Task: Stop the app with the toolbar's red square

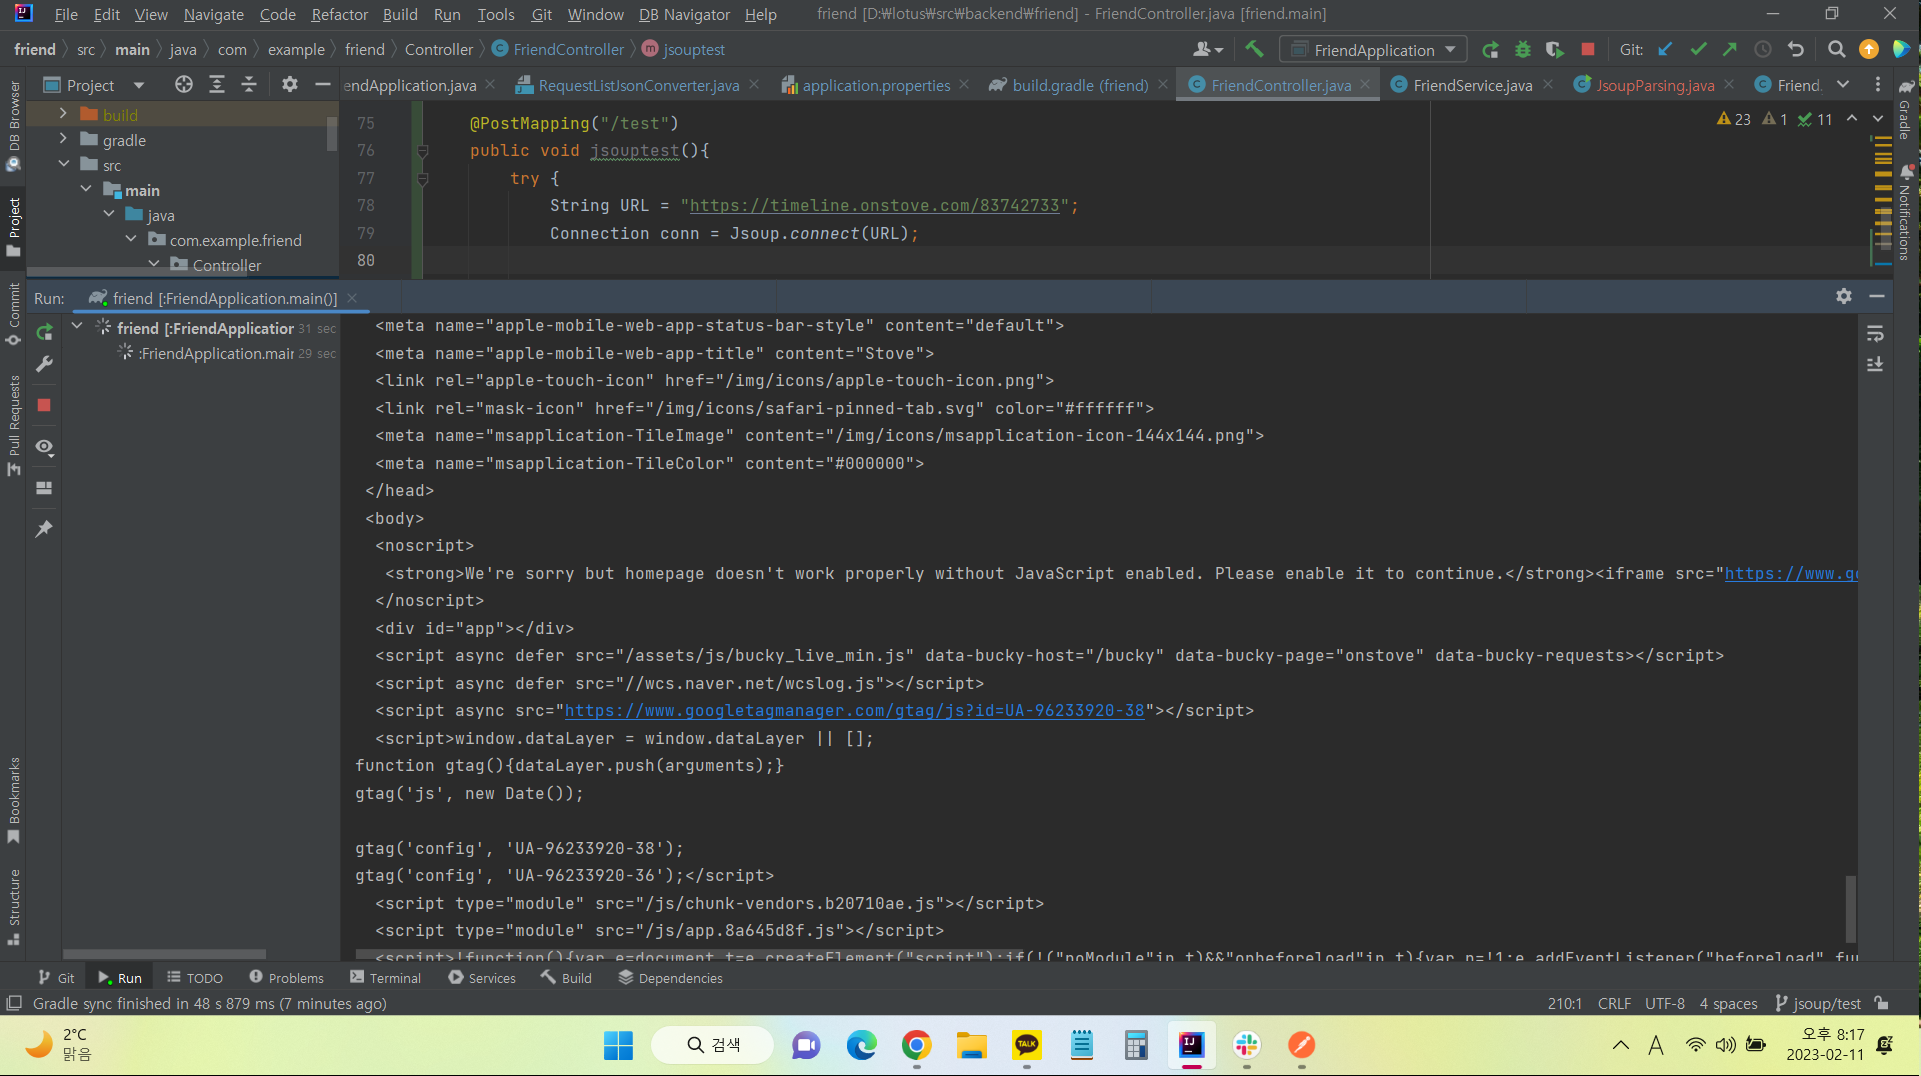Action: [x=1587, y=49]
